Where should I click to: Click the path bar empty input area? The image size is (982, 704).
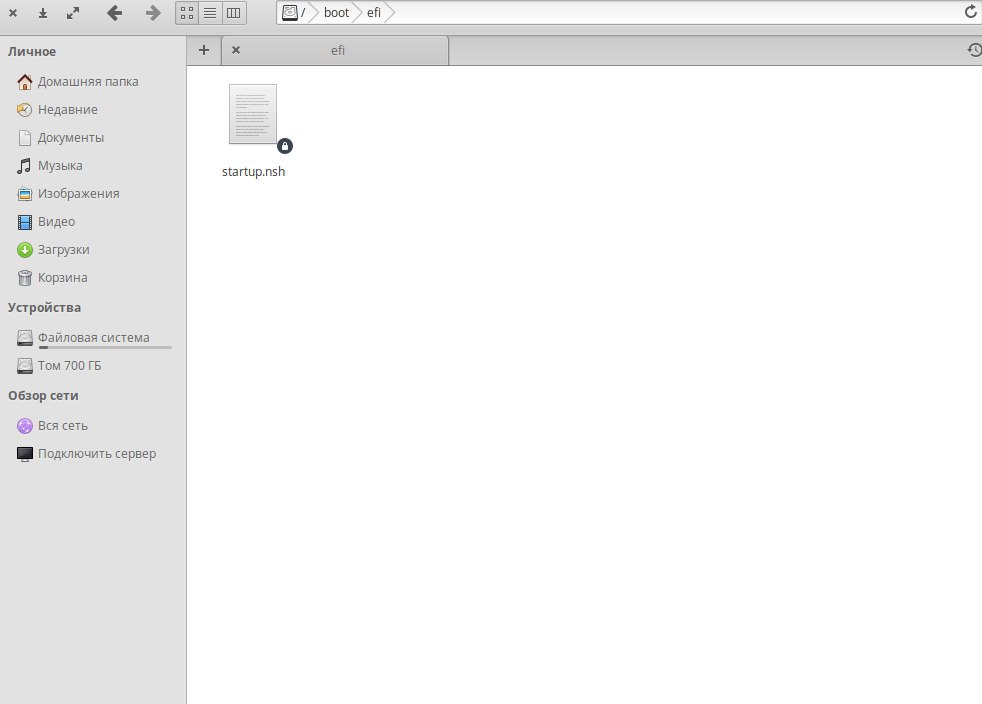pyautogui.click(x=676, y=13)
